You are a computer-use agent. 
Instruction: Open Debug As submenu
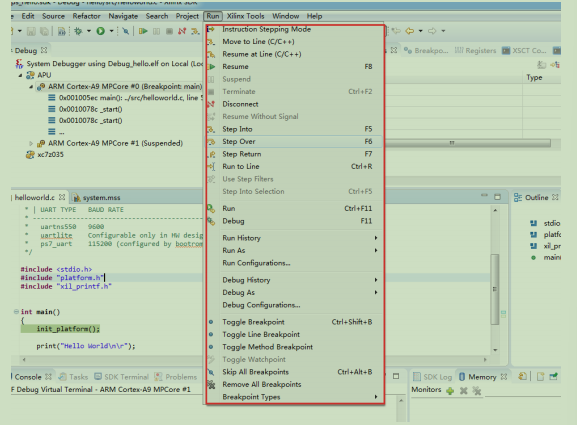point(294,293)
